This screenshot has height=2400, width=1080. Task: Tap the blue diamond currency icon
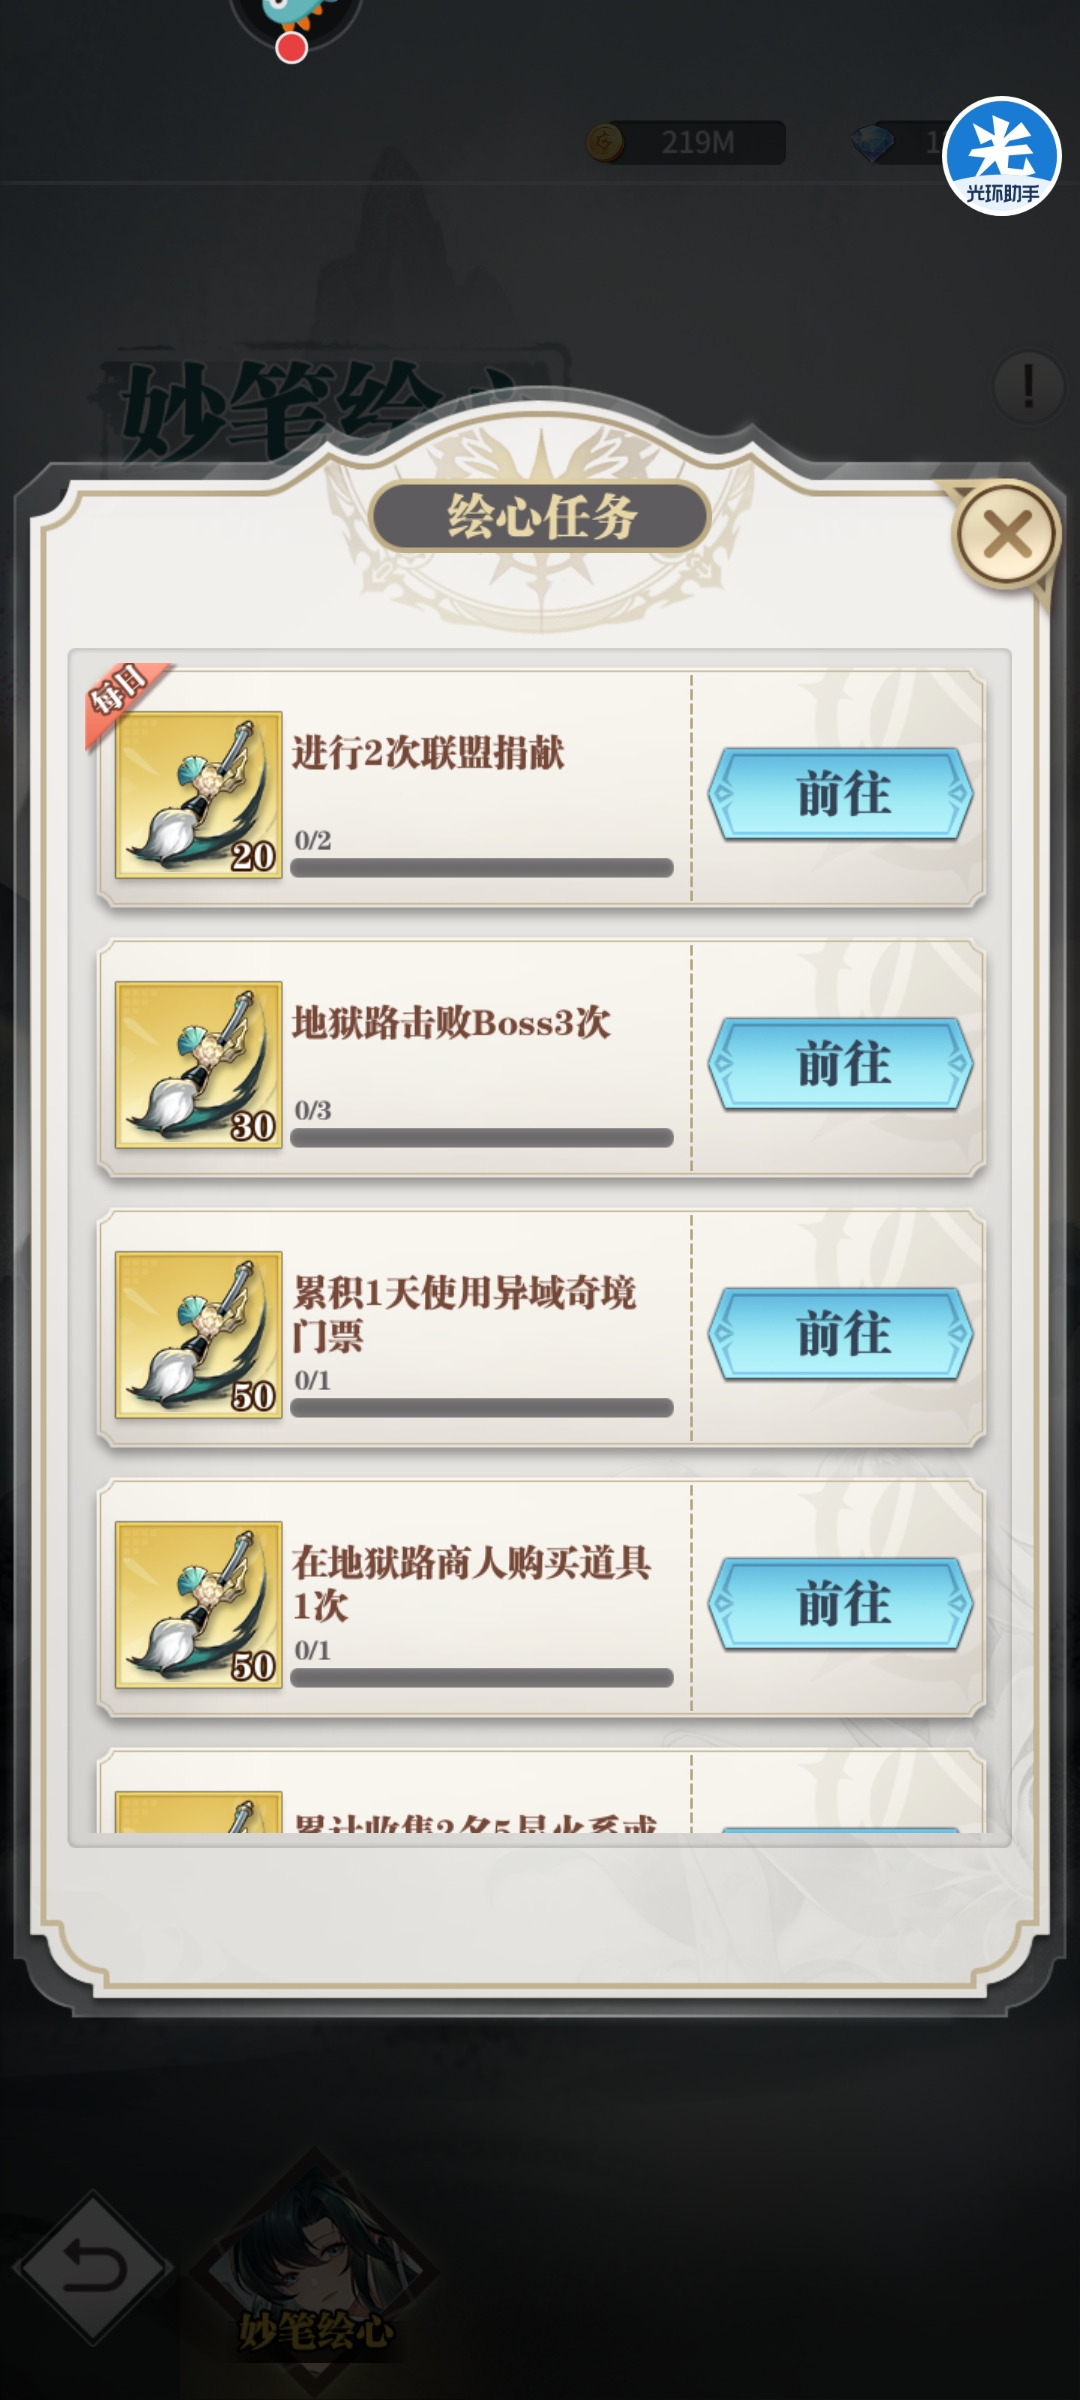[872, 143]
